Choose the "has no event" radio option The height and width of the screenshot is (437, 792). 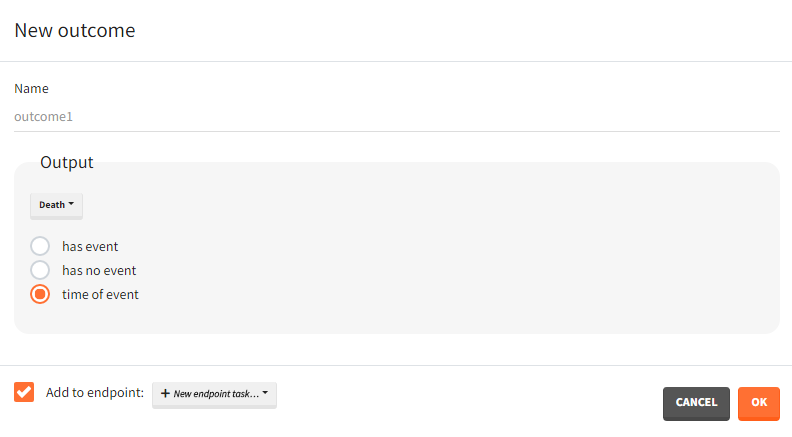tap(40, 270)
